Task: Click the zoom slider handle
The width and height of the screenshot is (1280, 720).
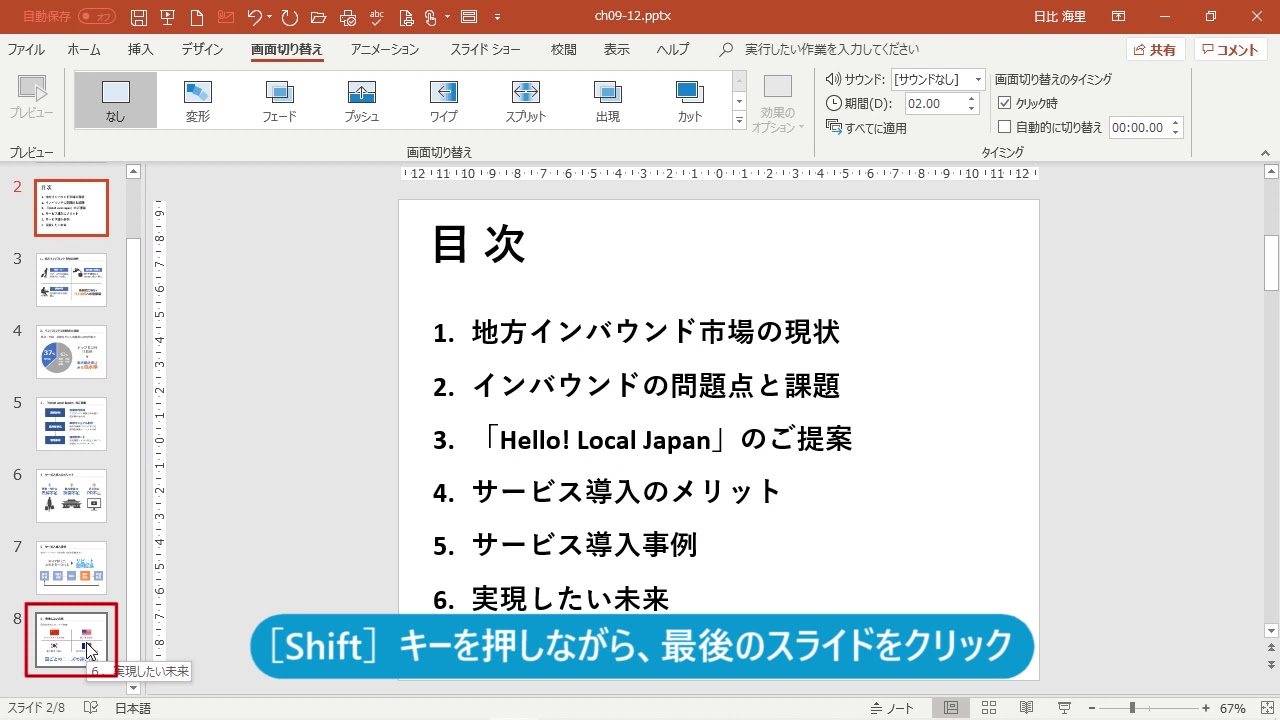Action: pyautogui.click(x=1132, y=708)
